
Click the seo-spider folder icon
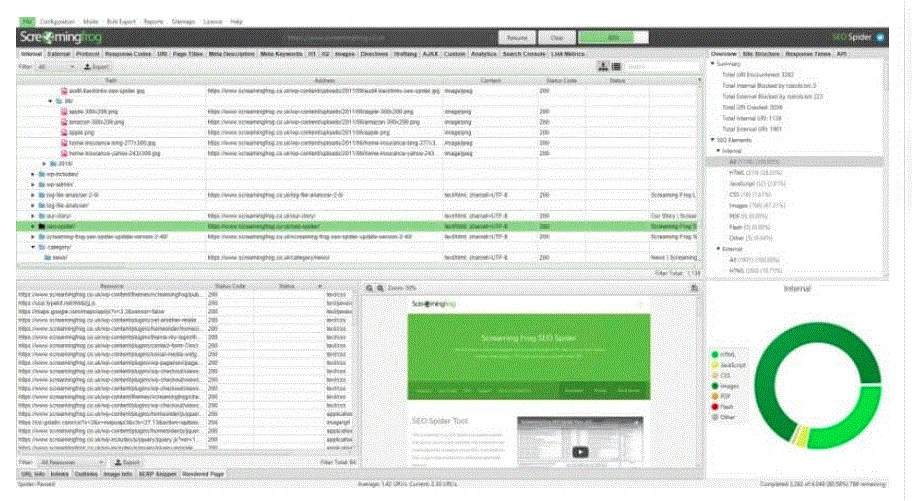42,226
